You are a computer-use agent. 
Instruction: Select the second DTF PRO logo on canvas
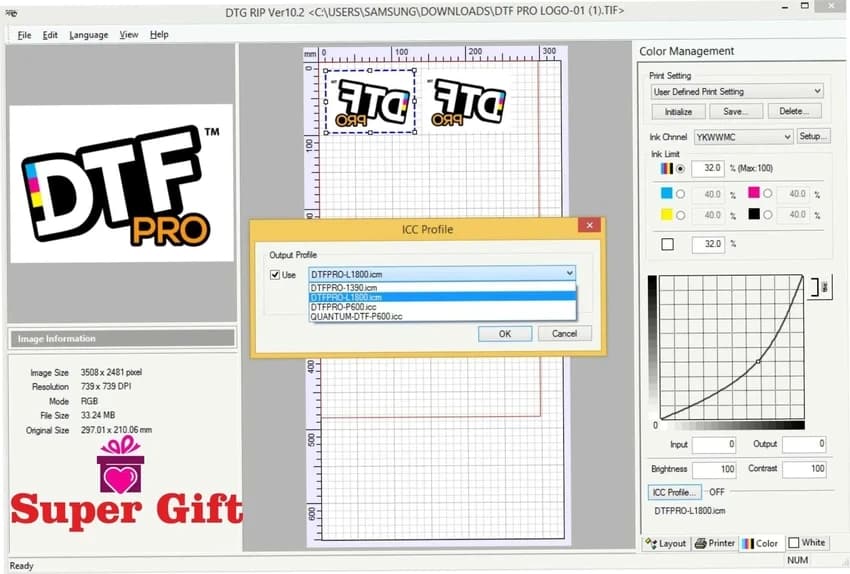click(x=466, y=102)
